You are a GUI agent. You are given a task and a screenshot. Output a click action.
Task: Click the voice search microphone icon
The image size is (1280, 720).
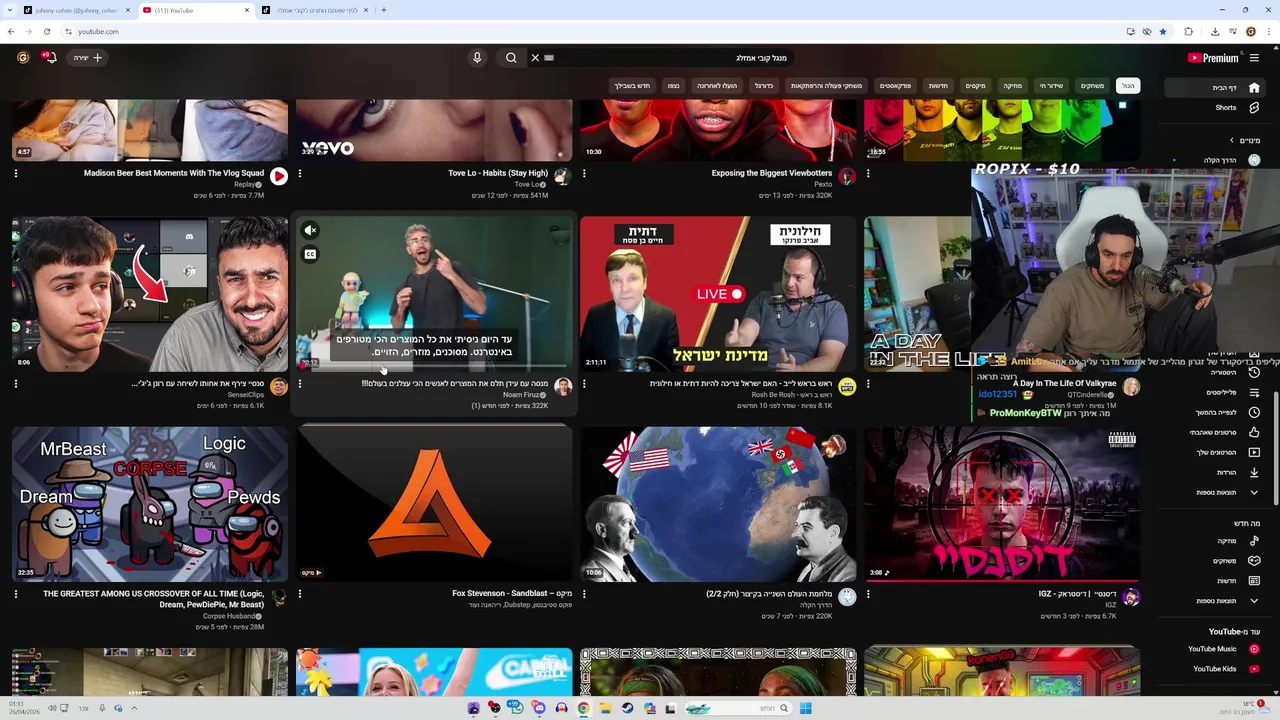click(477, 58)
